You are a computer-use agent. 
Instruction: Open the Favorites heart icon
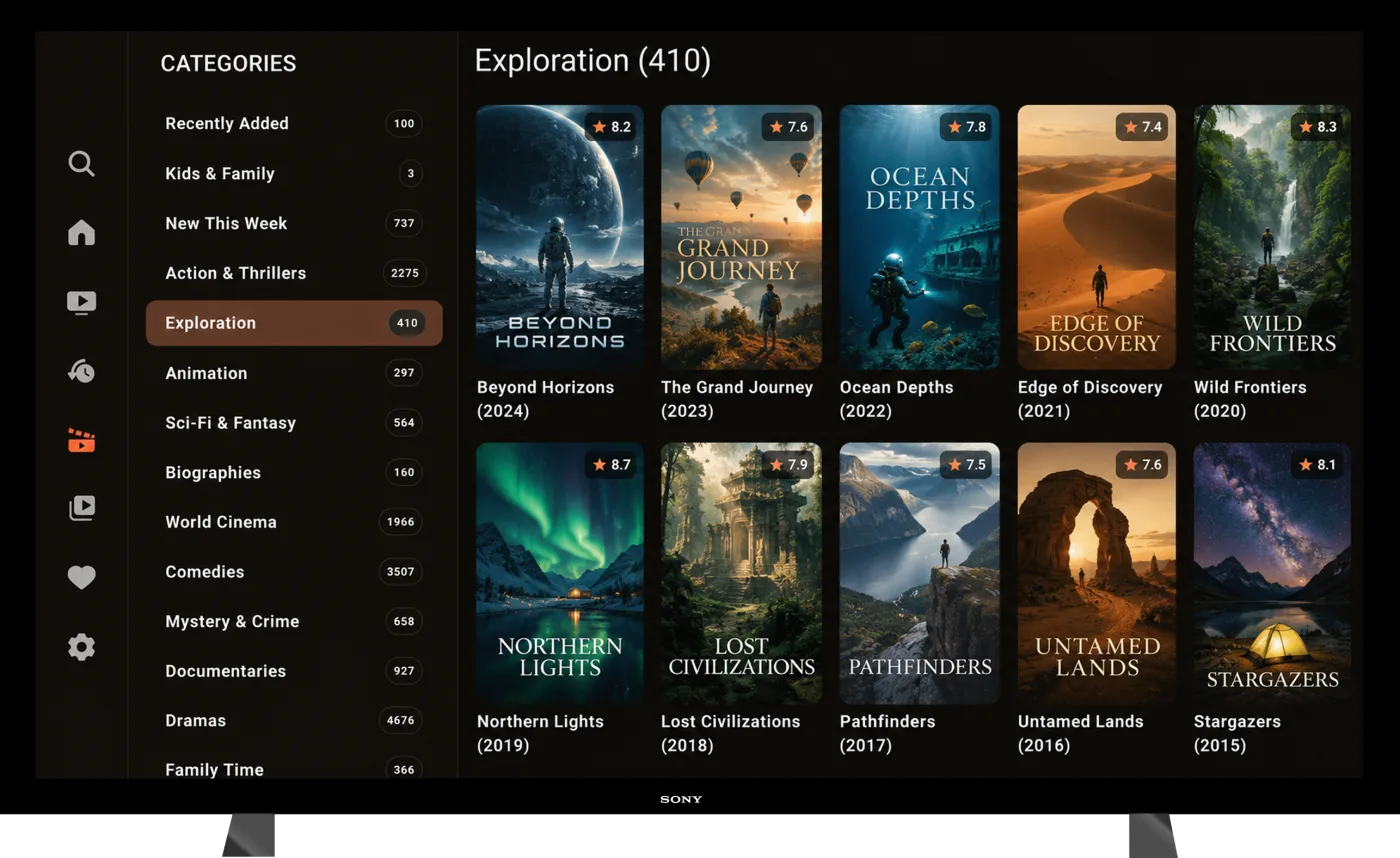tap(82, 578)
